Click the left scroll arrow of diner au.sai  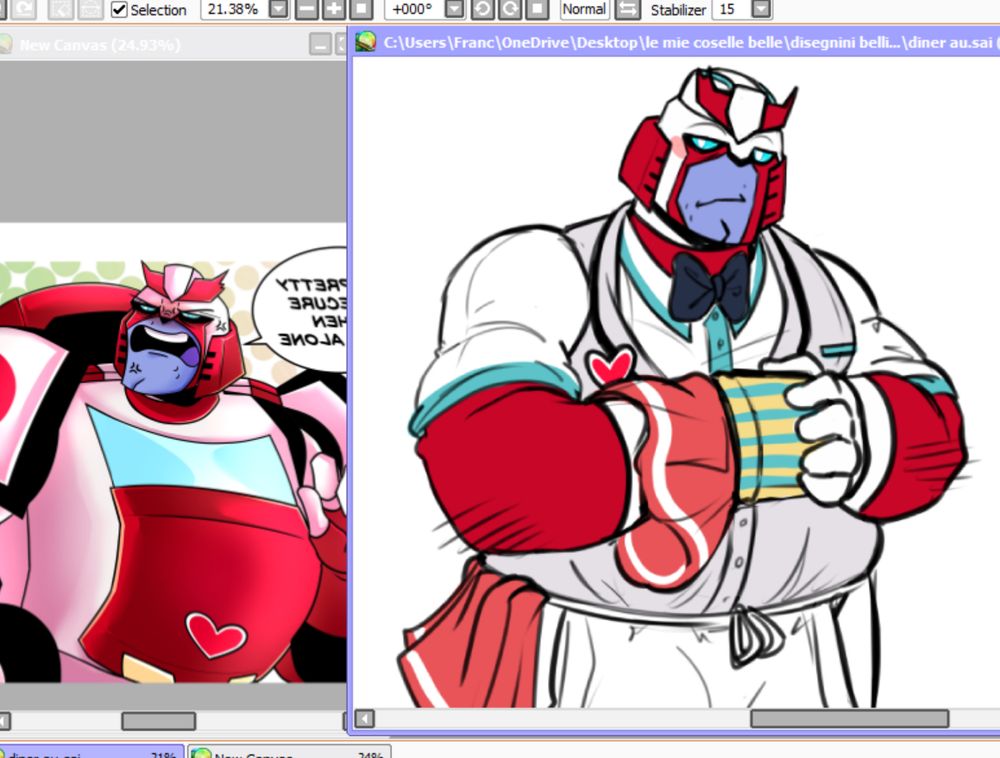click(x=365, y=718)
